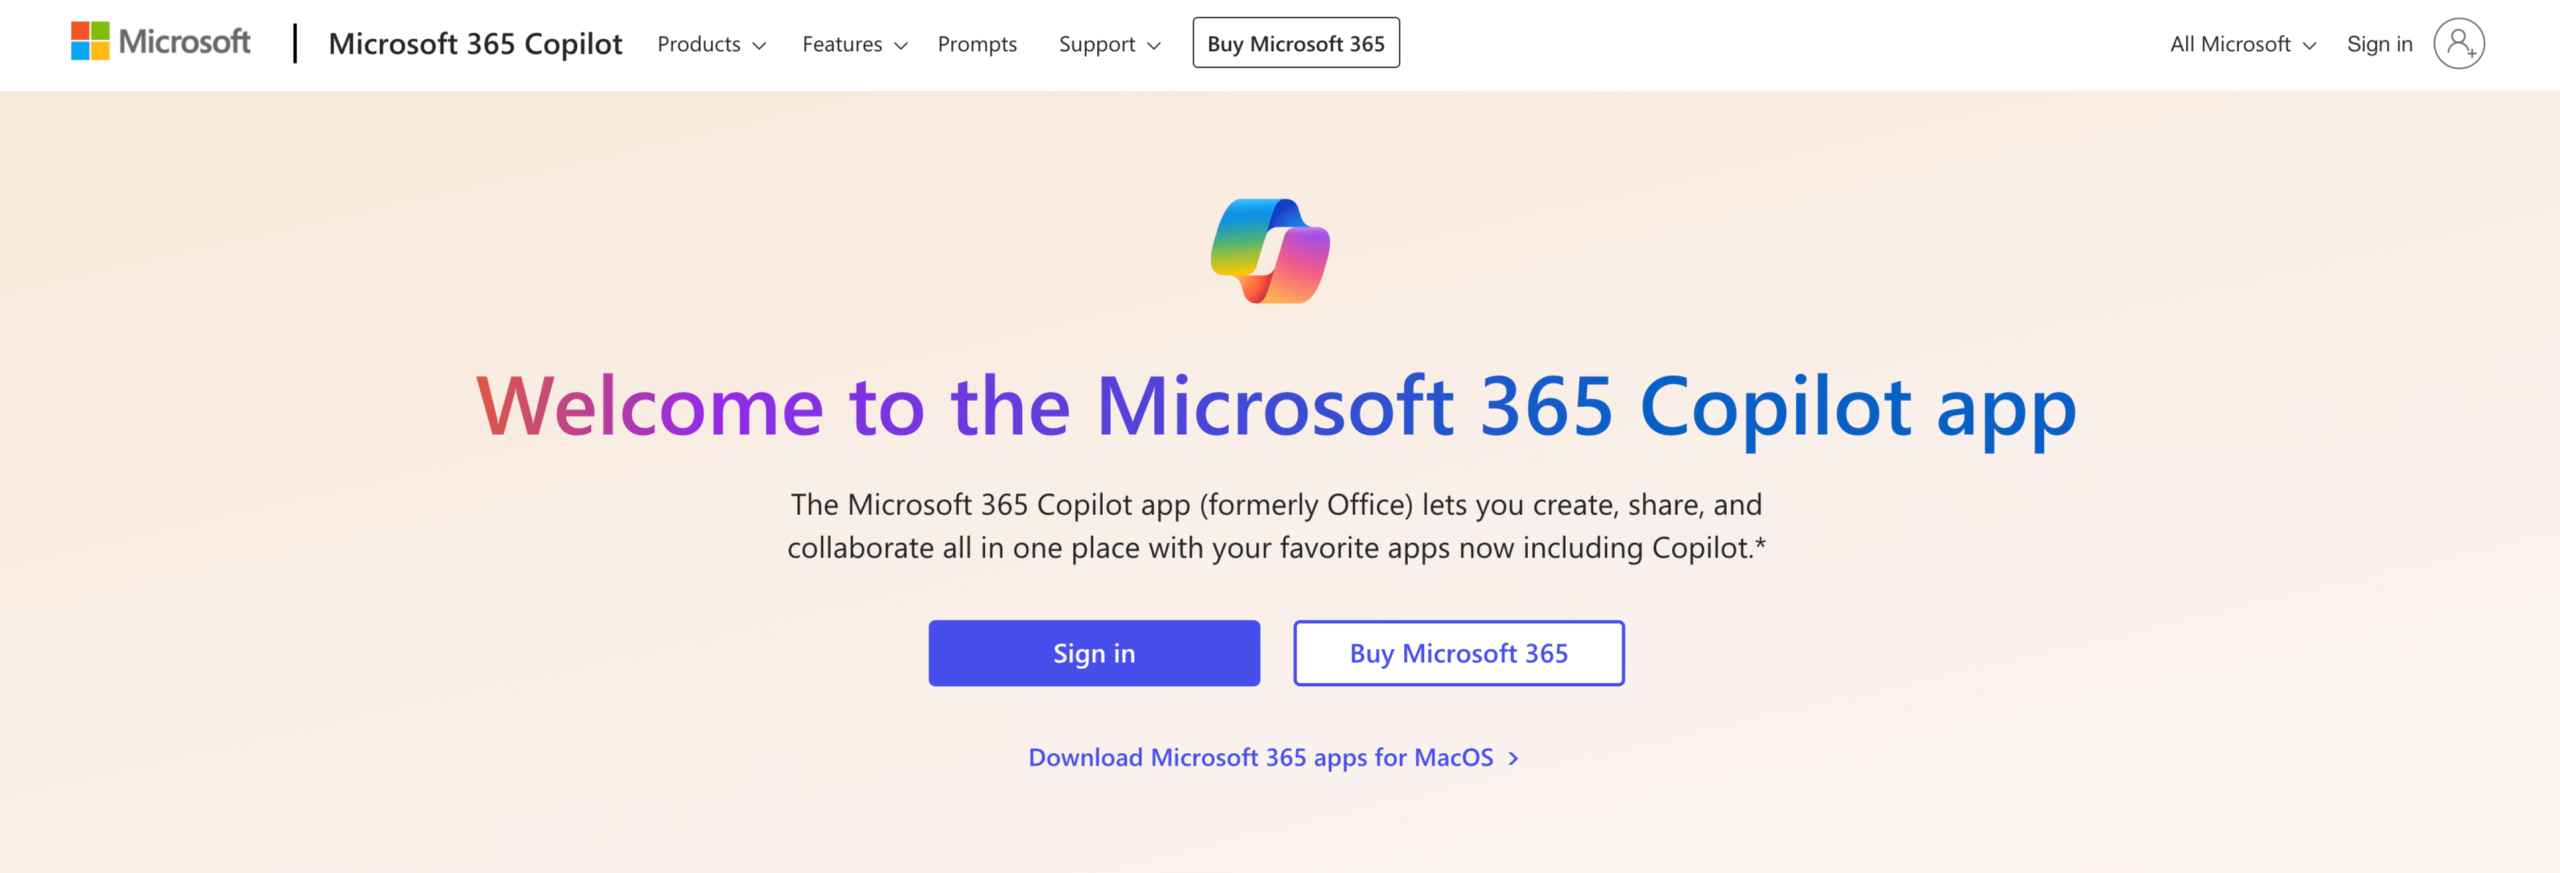Expand the Support menu
The height and width of the screenshot is (873, 2560).
click(1096, 44)
